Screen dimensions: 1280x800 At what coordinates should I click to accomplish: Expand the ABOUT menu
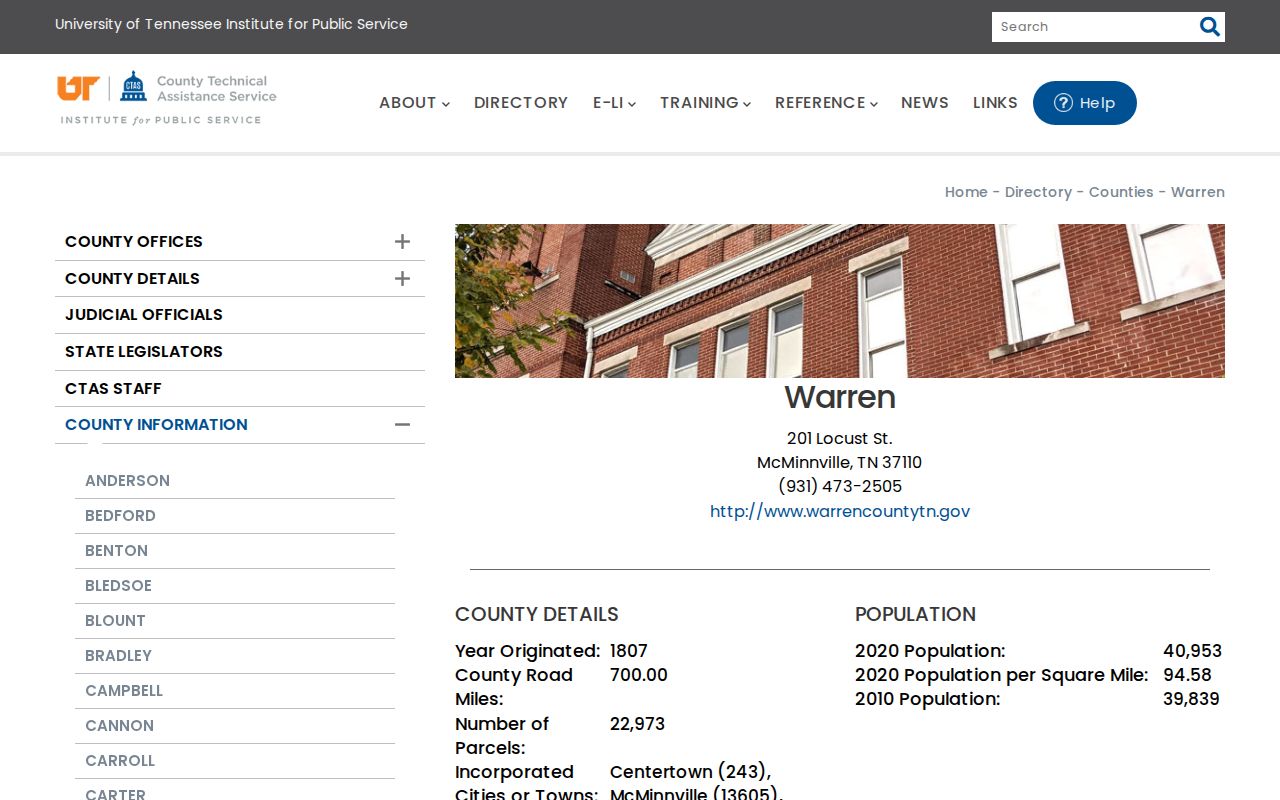click(x=414, y=103)
